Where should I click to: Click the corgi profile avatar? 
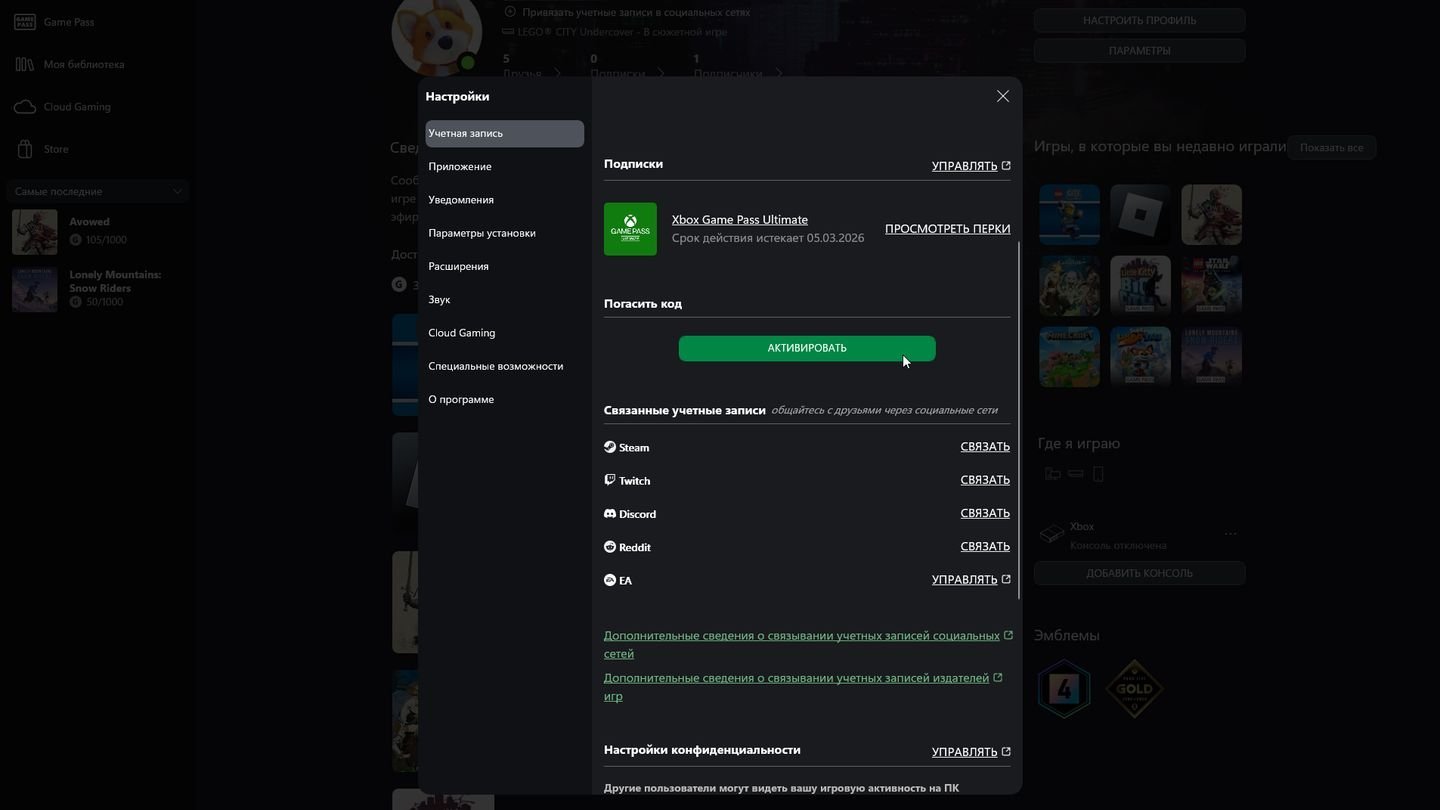(x=437, y=33)
